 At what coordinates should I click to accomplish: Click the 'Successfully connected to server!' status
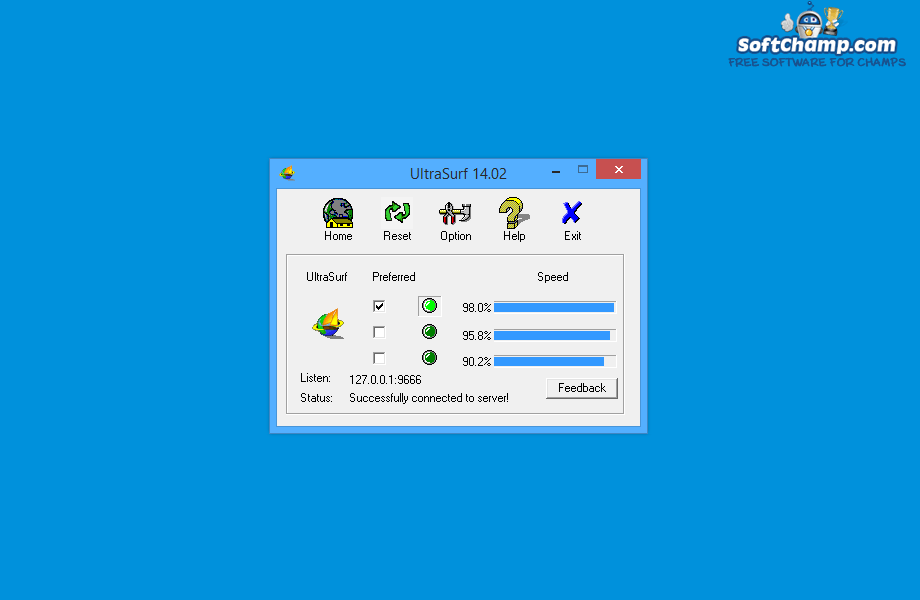click(x=429, y=398)
